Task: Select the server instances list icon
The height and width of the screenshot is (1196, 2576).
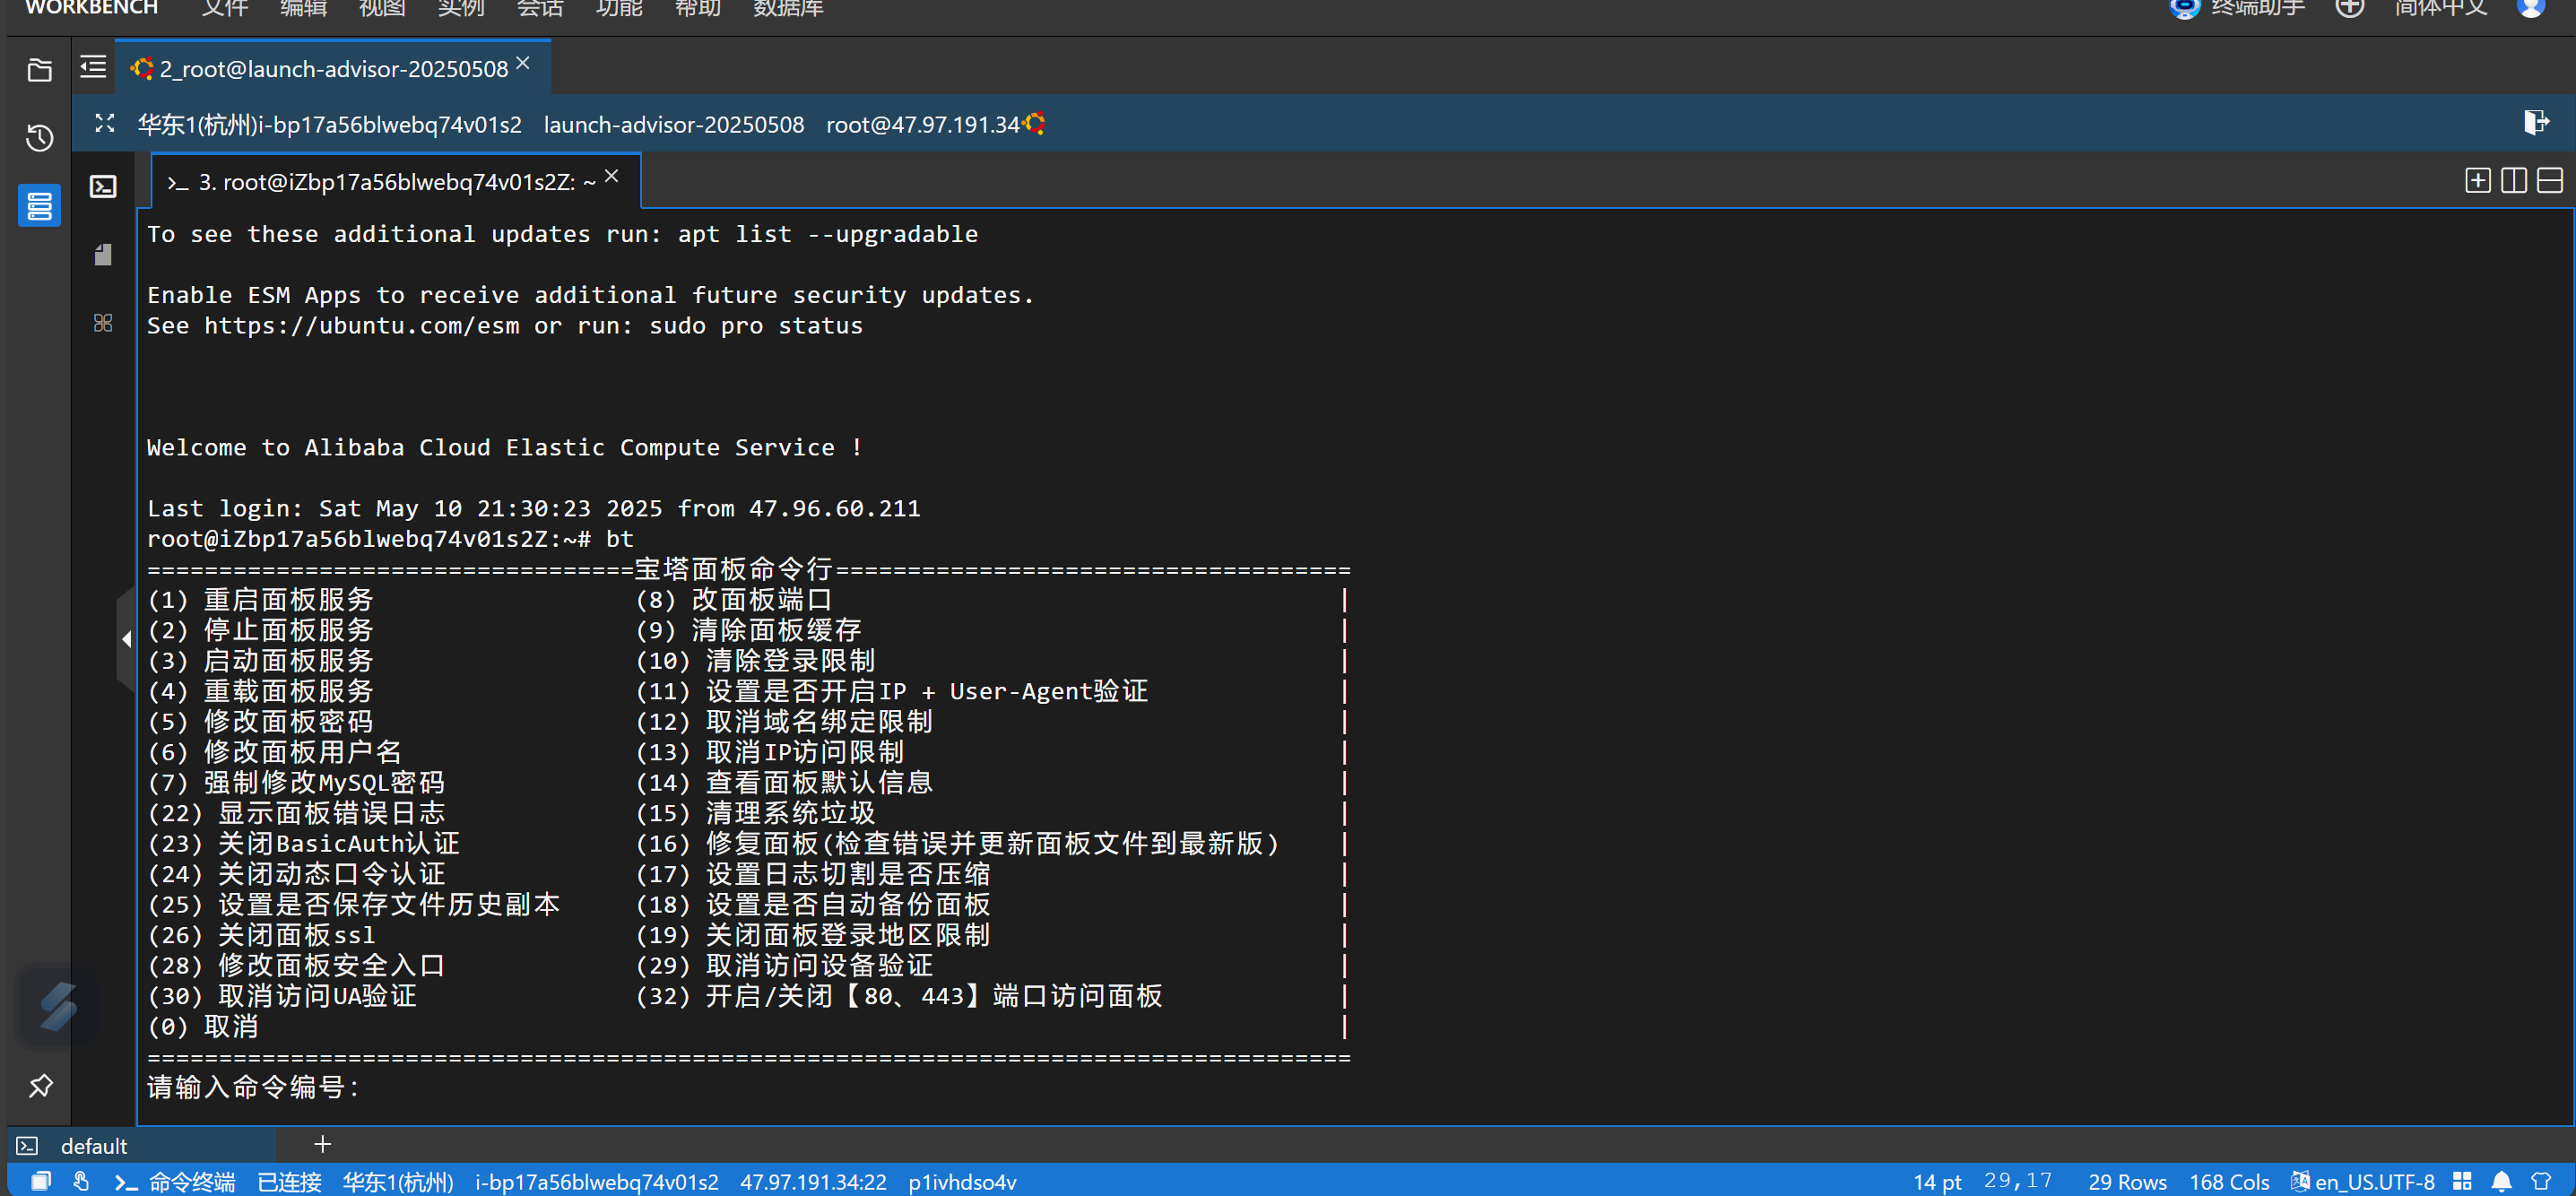Action: (x=39, y=206)
